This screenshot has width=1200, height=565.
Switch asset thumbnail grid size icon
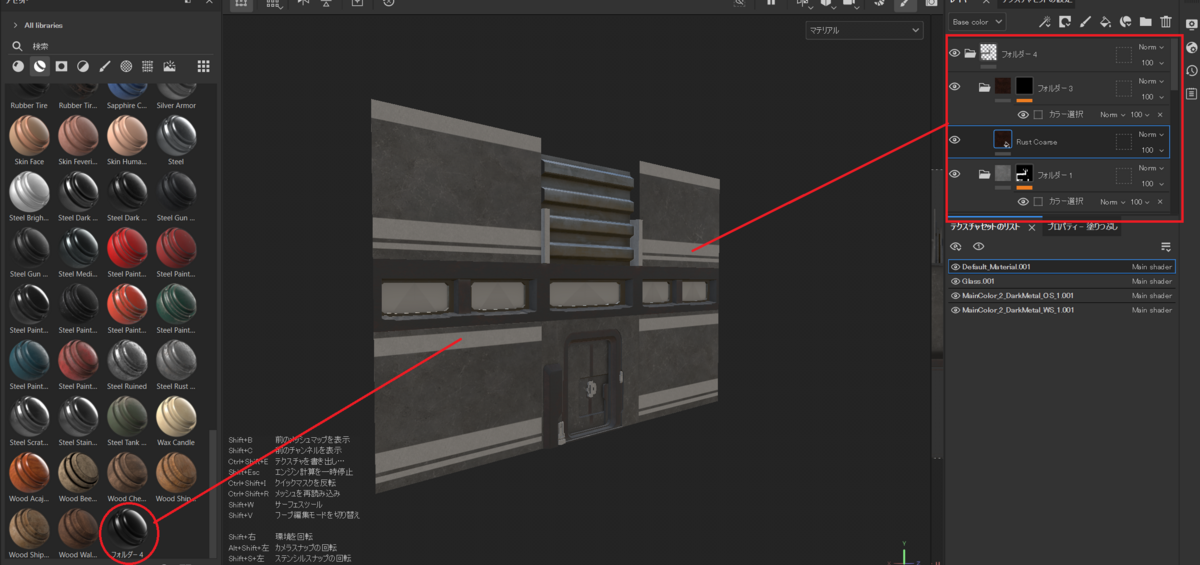203,66
